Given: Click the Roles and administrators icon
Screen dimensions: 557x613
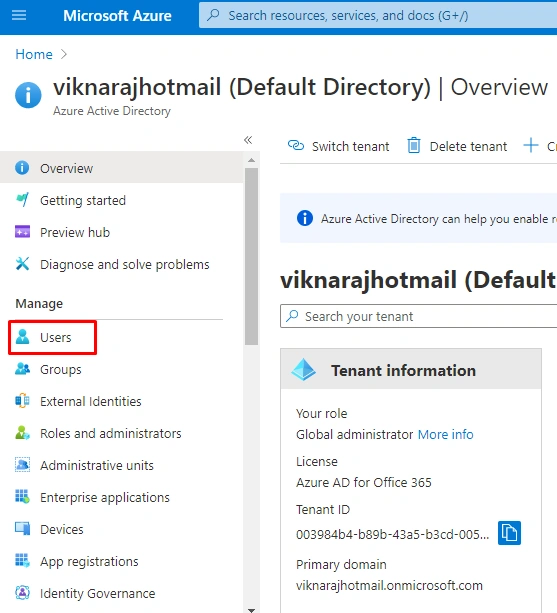Looking at the screenshot, I should [x=22, y=433].
